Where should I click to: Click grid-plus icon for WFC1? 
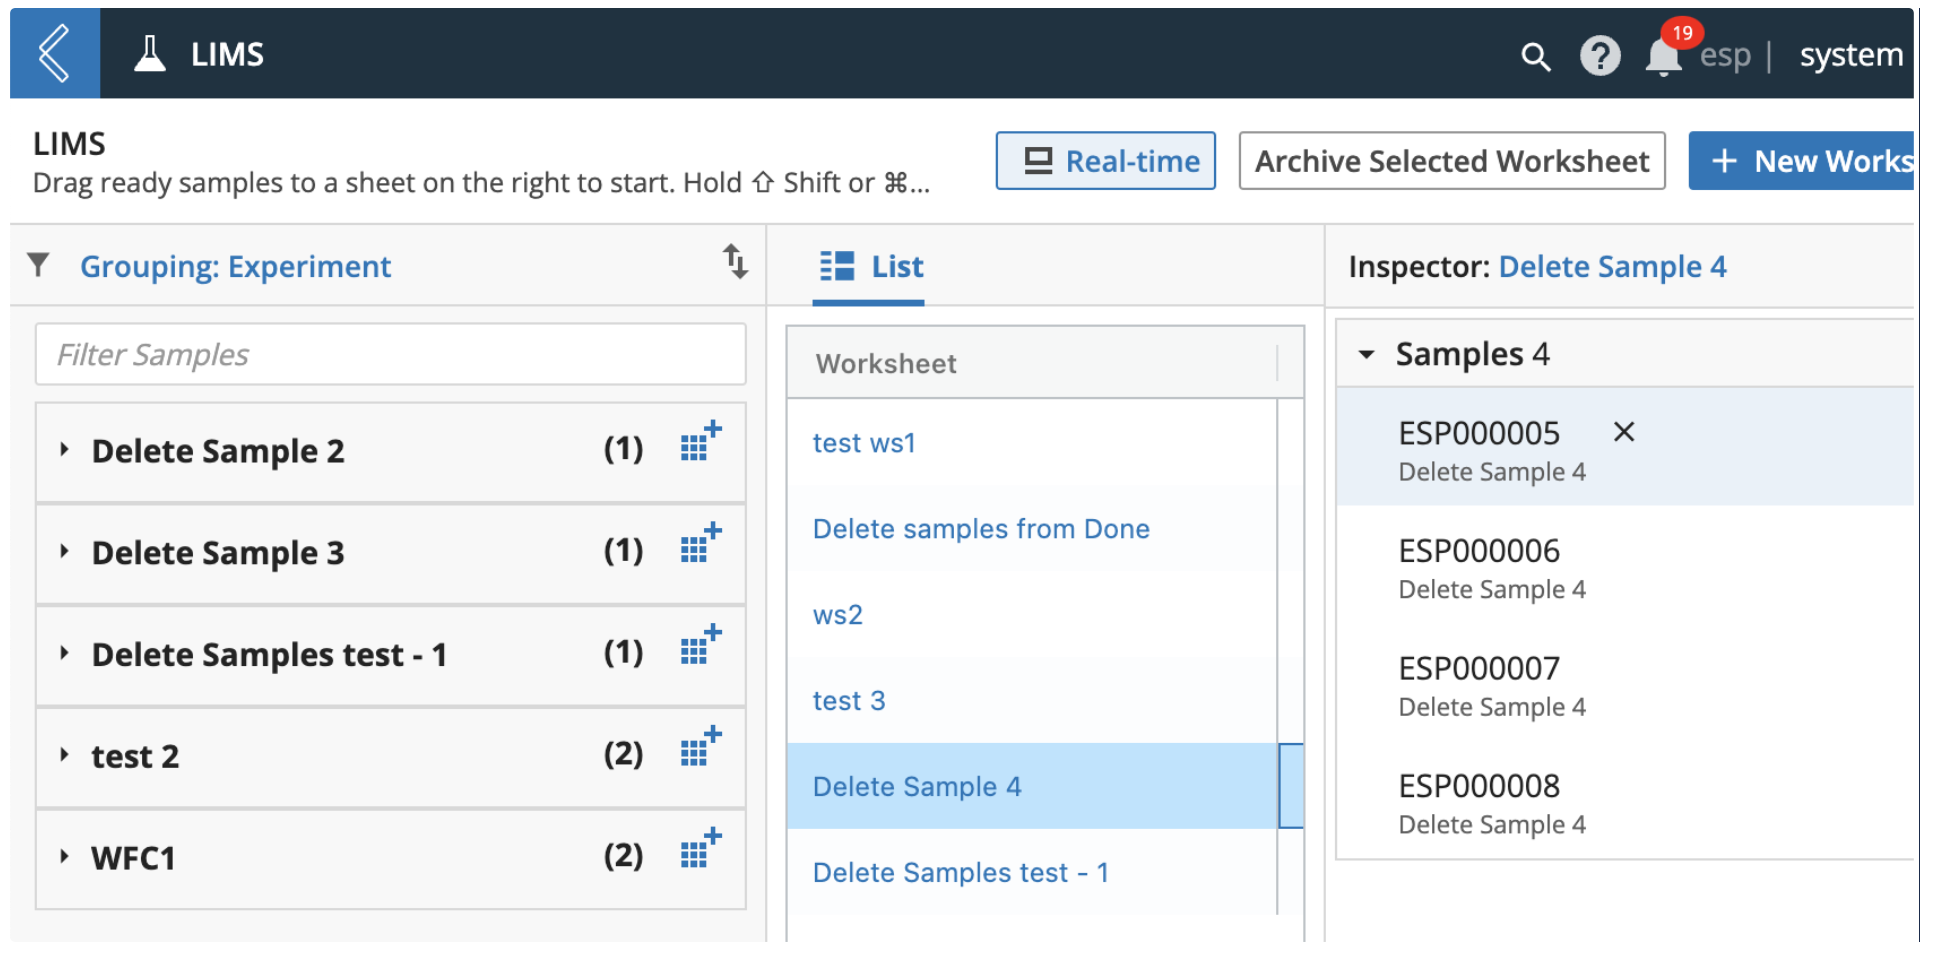pyautogui.click(x=700, y=849)
